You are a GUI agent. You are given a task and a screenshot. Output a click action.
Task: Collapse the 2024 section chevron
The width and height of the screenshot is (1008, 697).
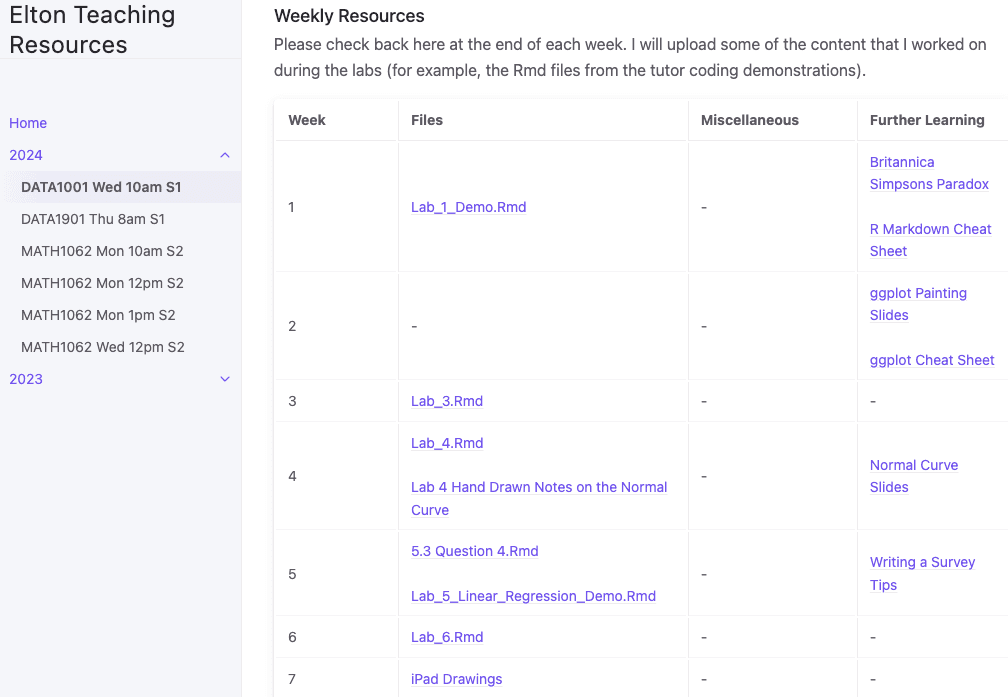(x=225, y=155)
